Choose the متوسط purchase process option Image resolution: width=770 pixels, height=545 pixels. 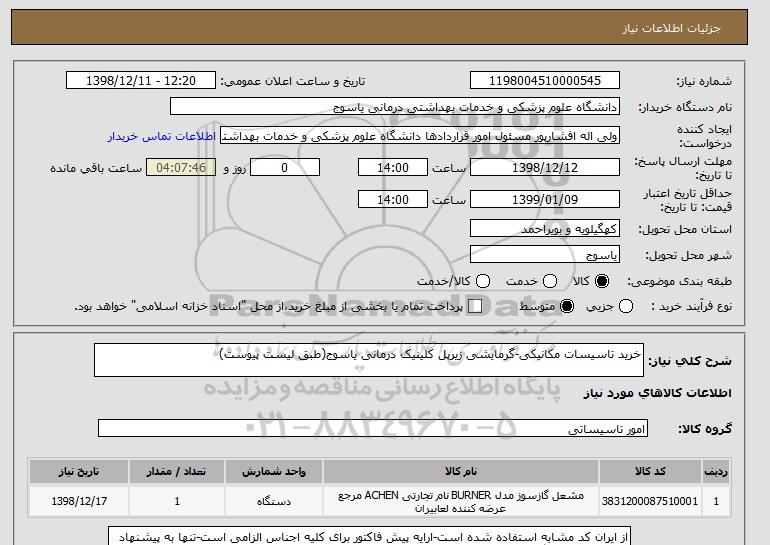tap(567, 306)
